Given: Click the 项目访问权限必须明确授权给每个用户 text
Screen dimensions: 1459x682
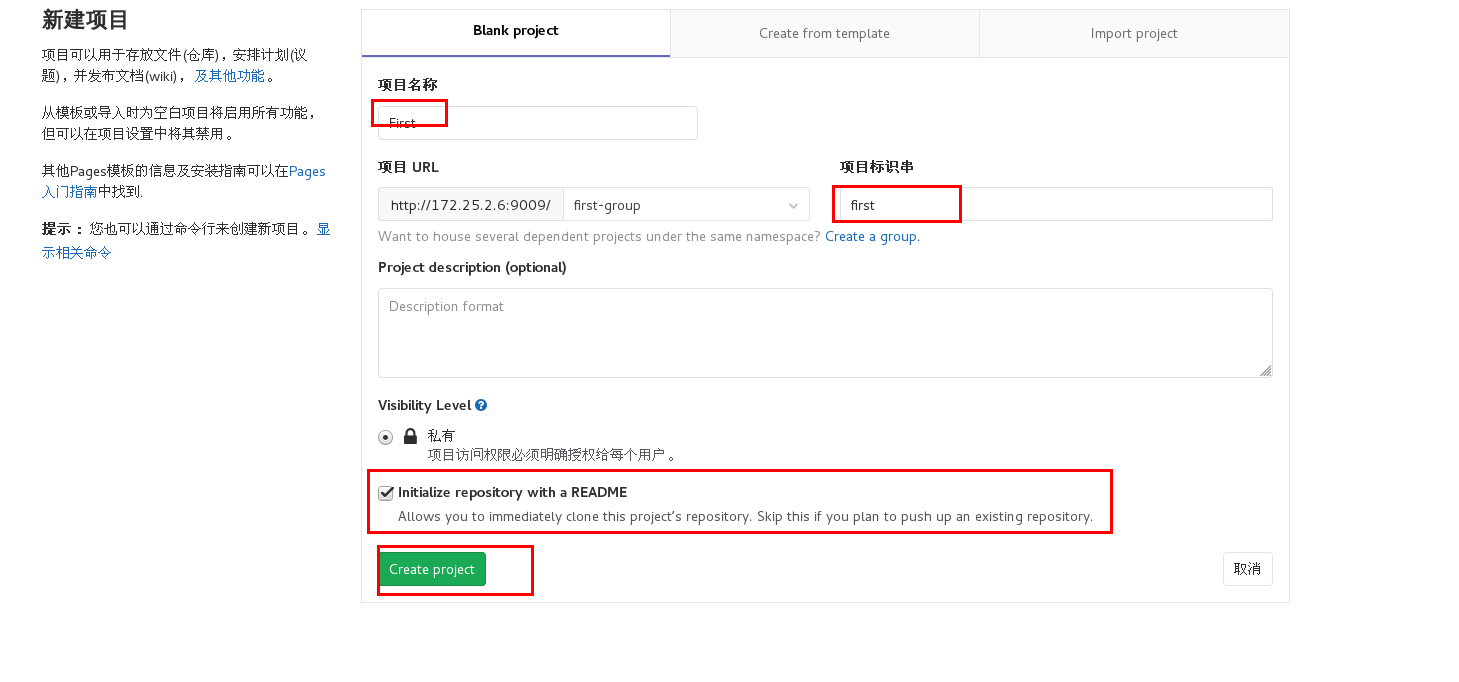Looking at the screenshot, I should pos(553,455).
